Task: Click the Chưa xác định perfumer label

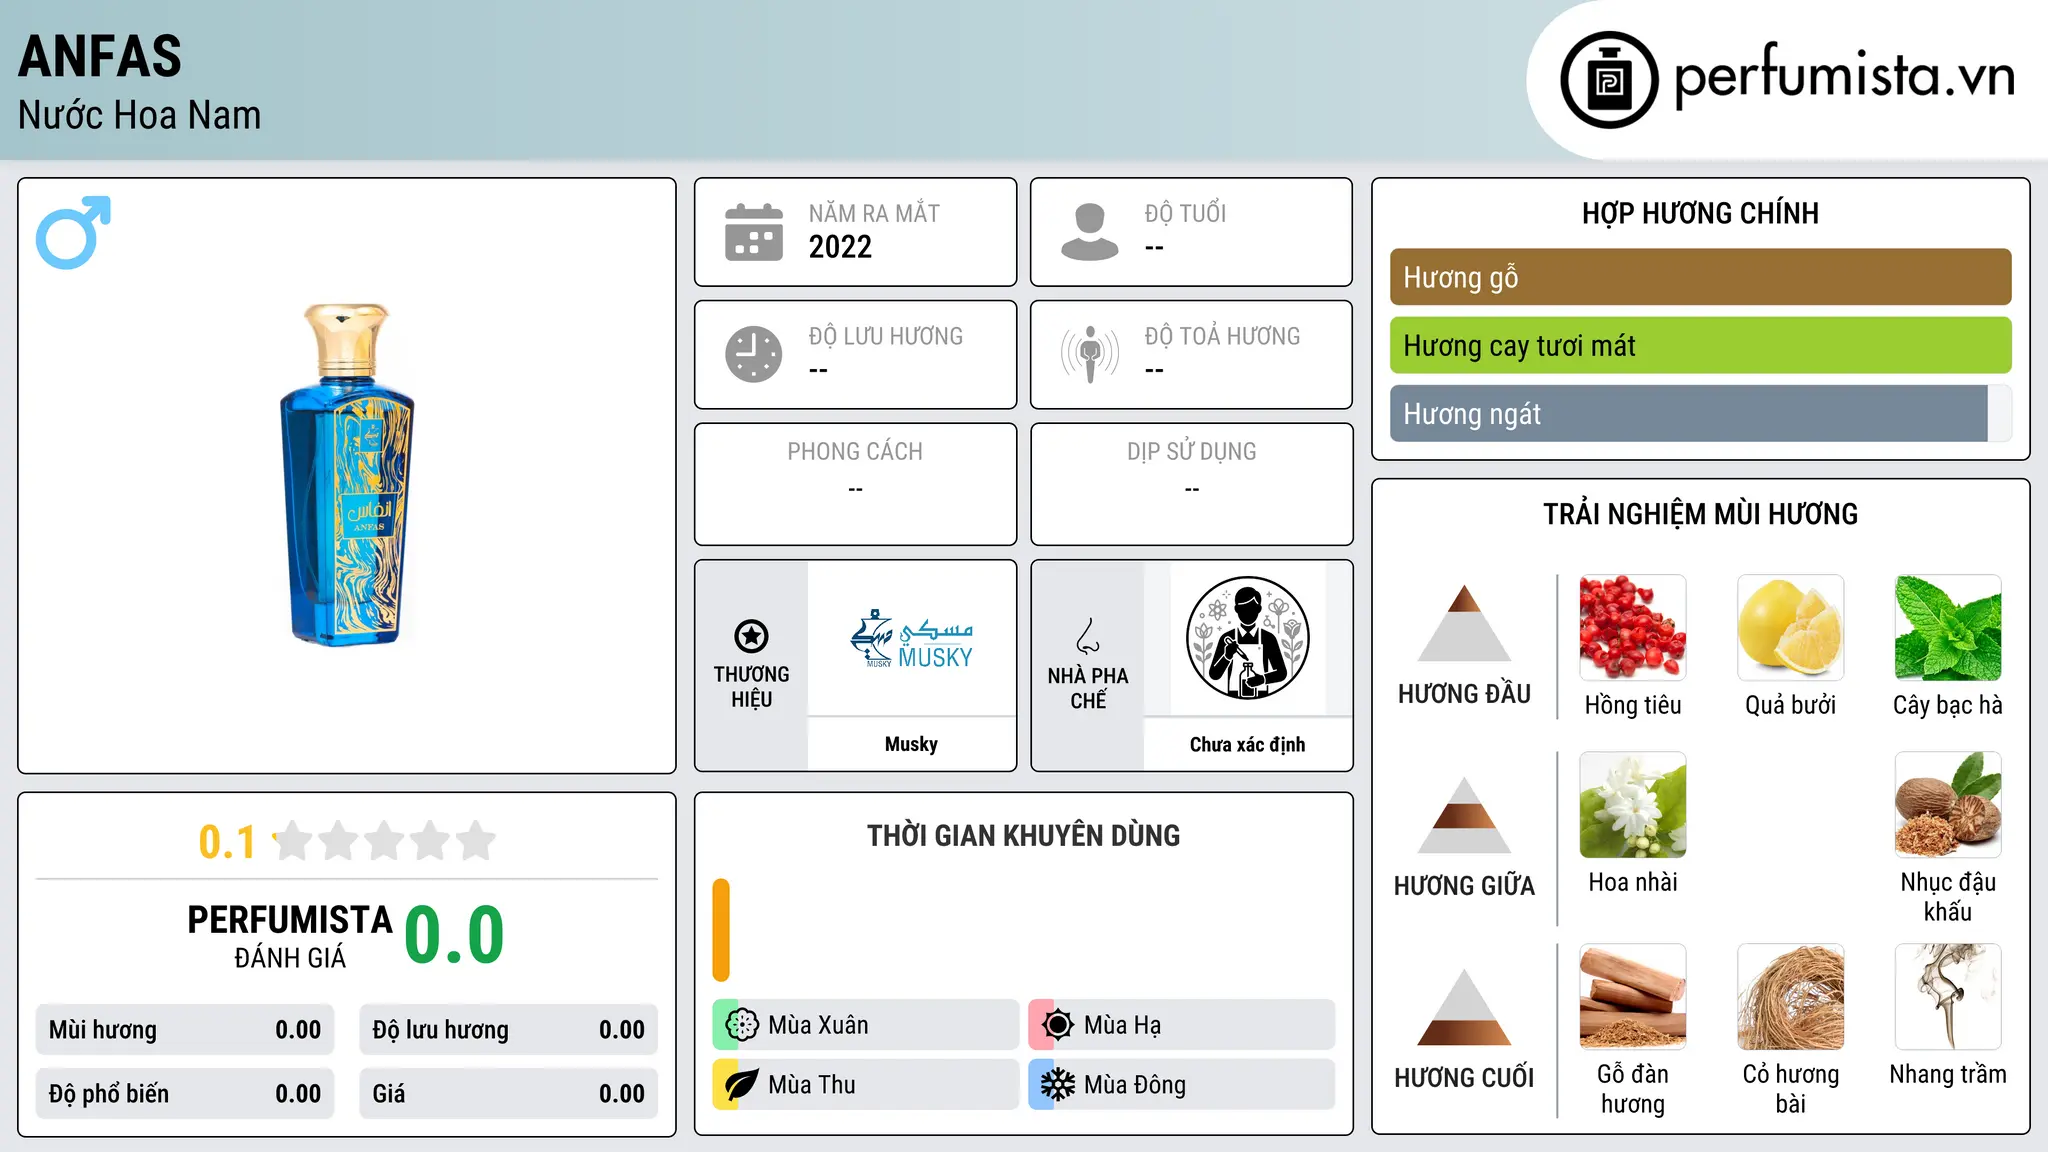Action: [1247, 744]
